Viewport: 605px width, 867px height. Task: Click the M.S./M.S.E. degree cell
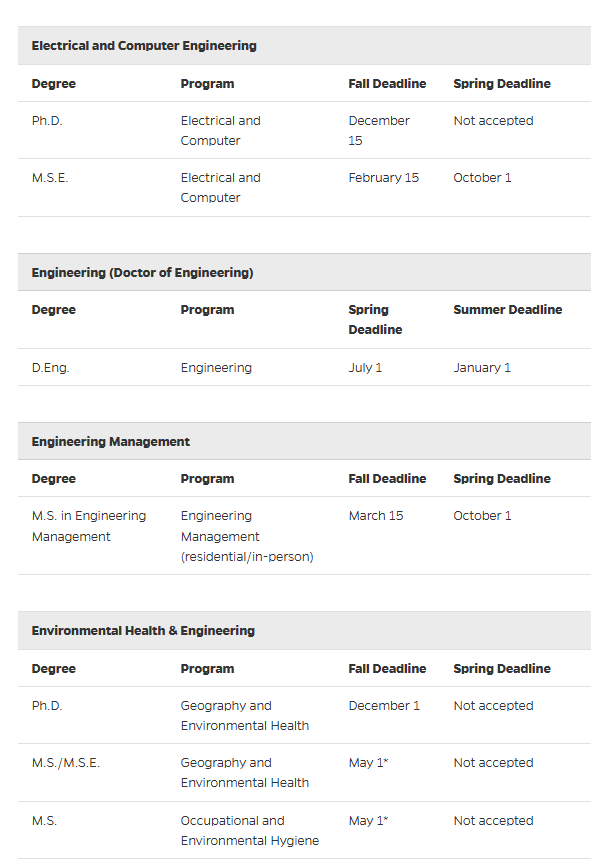click(65, 763)
